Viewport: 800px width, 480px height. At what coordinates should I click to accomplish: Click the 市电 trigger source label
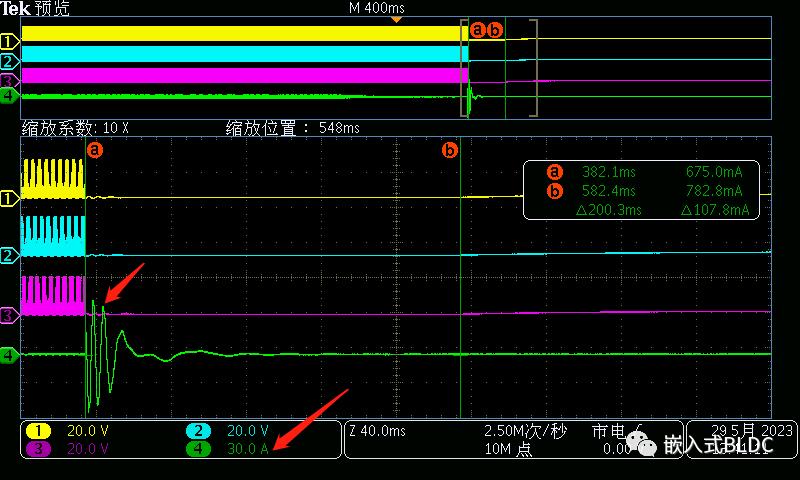(x=609, y=432)
